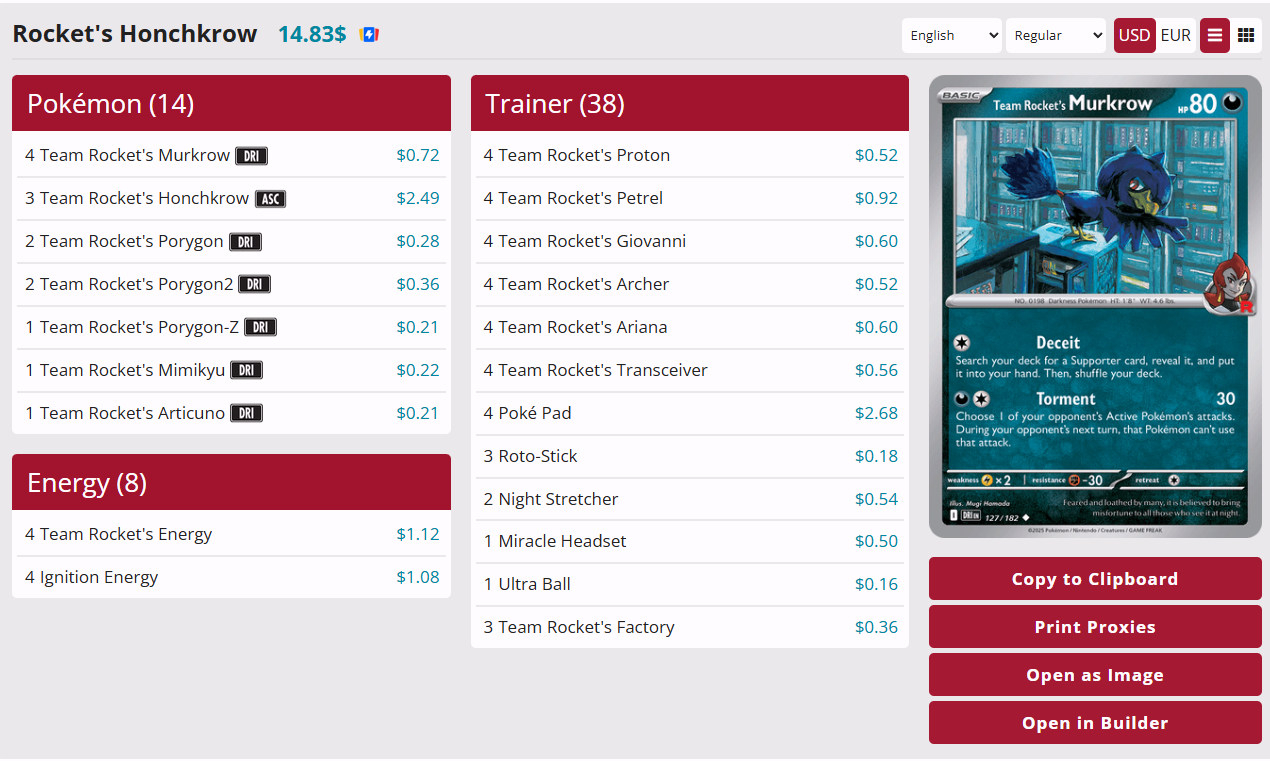Select 1 Ultra Ball row
Image resolution: width=1270 pixels, height=761 pixels.
tap(690, 585)
